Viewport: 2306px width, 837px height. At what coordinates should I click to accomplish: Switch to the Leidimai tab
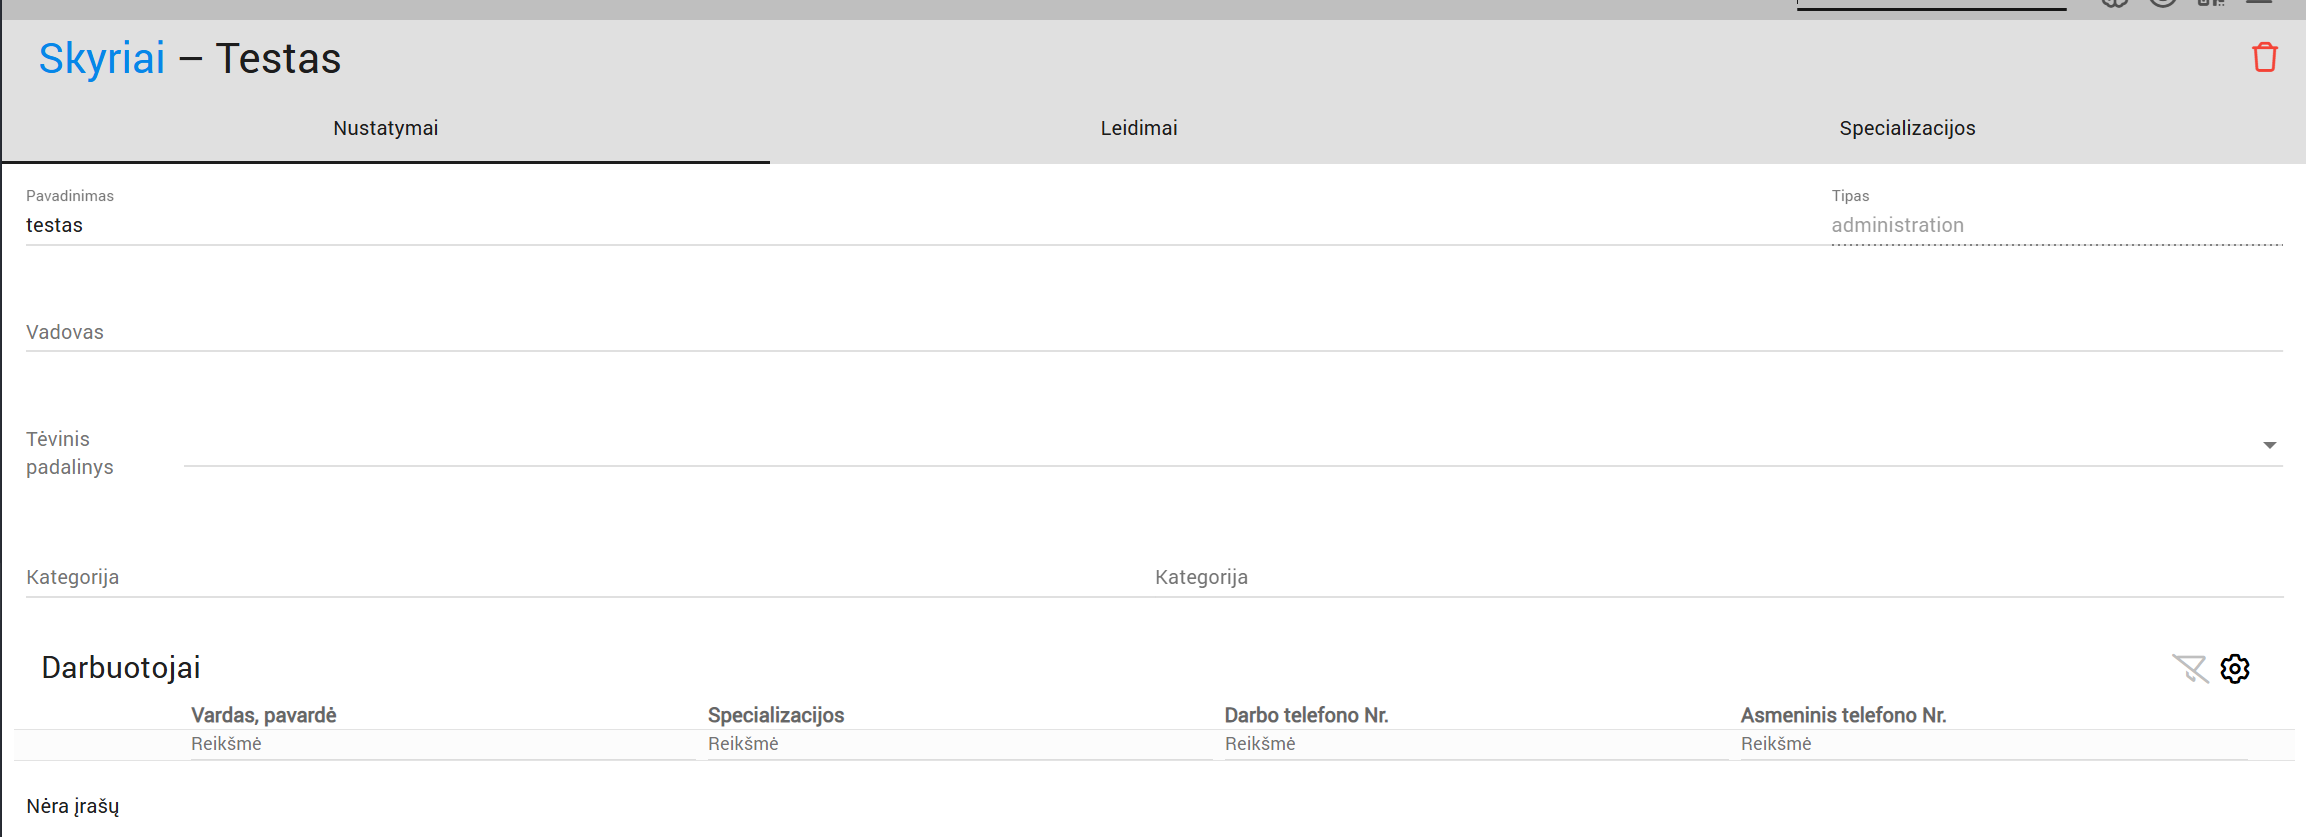coord(1138,128)
